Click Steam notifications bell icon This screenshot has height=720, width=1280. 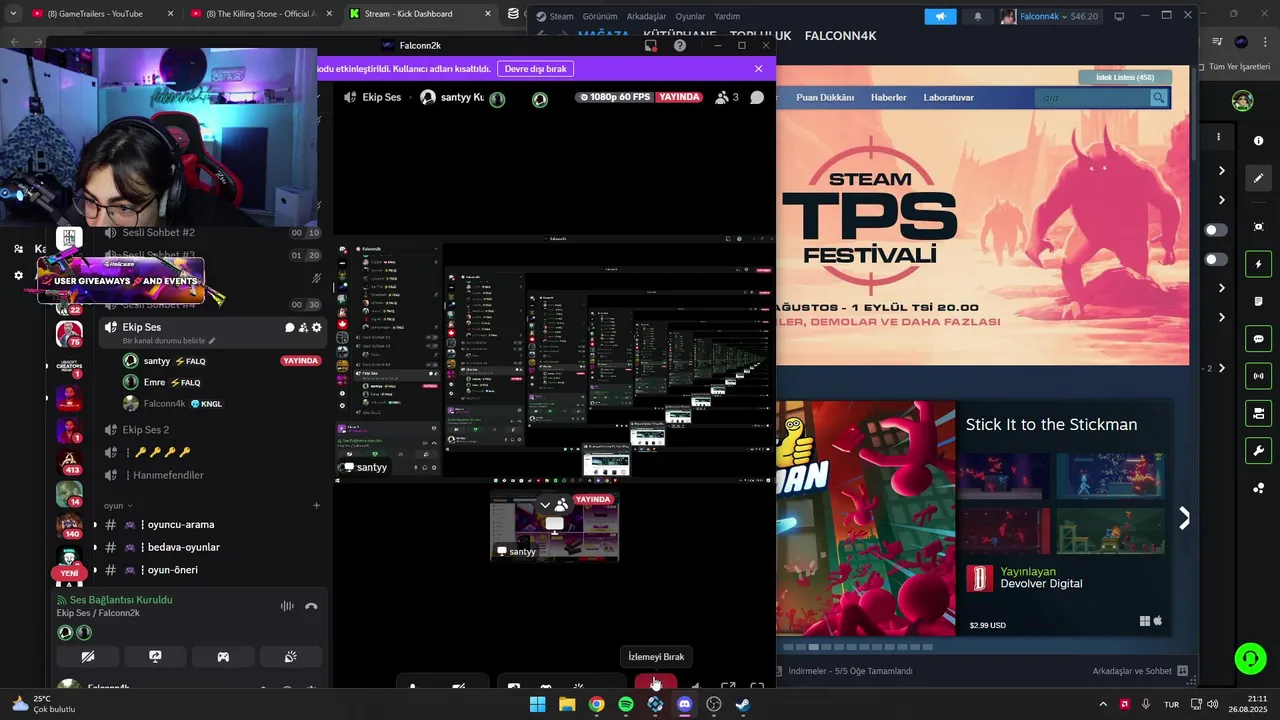(x=978, y=16)
